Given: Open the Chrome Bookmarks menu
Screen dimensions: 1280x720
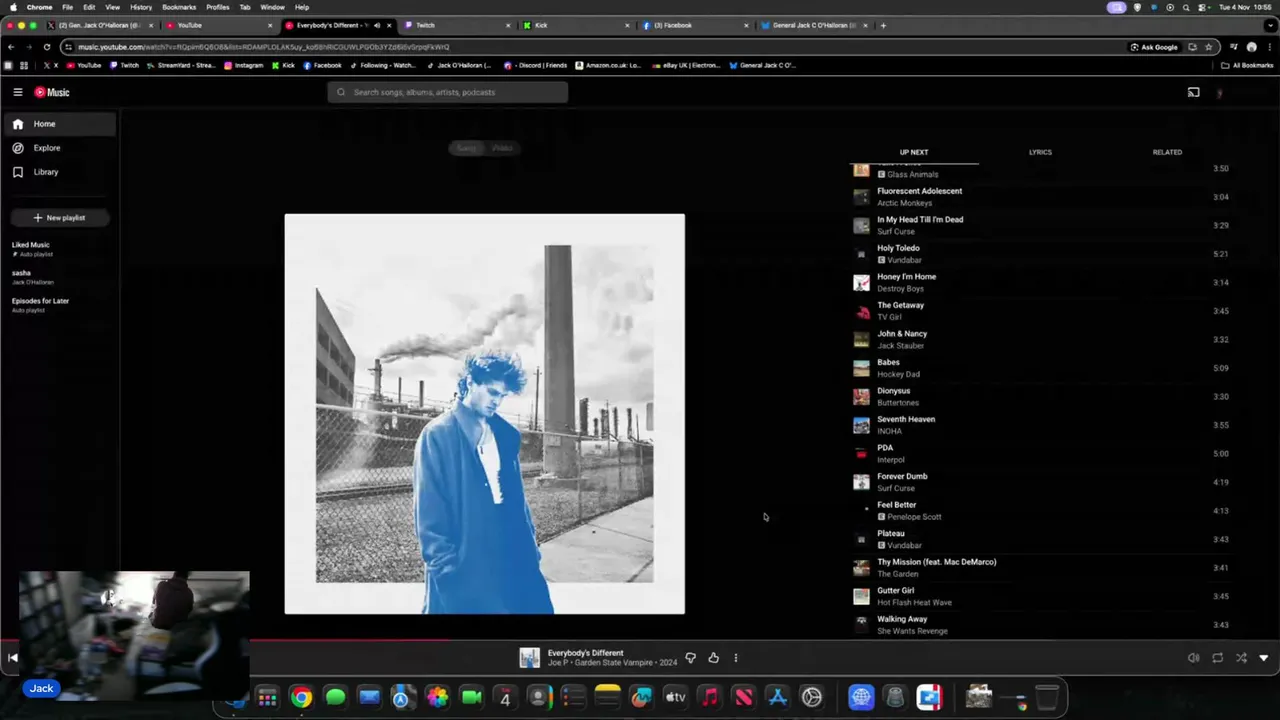Looking at the screenshot, I should point(179,7).
